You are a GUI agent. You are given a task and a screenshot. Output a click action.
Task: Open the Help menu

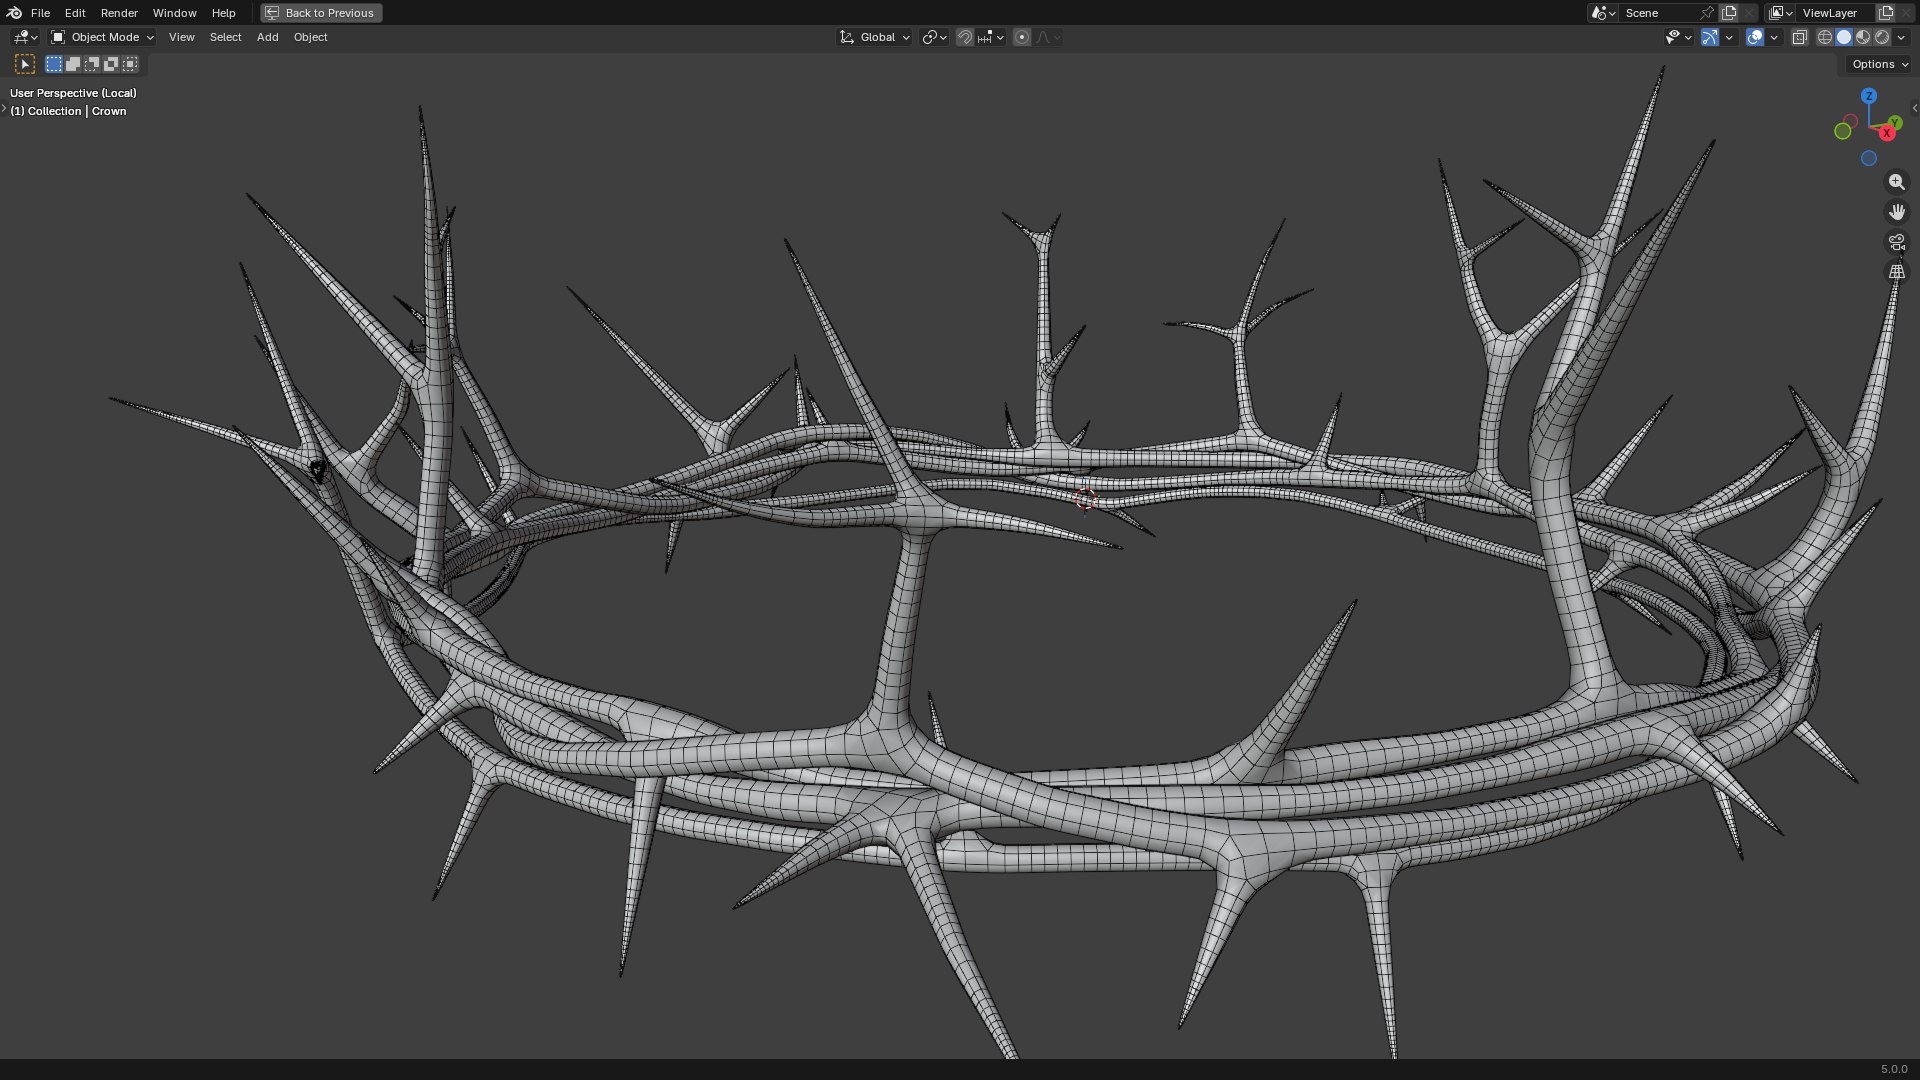223,13
